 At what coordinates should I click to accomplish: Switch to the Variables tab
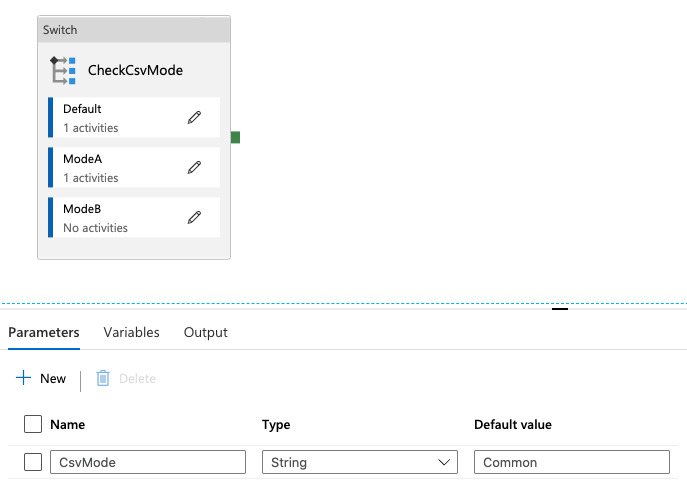pyautogui.click(x=131, y=332)
